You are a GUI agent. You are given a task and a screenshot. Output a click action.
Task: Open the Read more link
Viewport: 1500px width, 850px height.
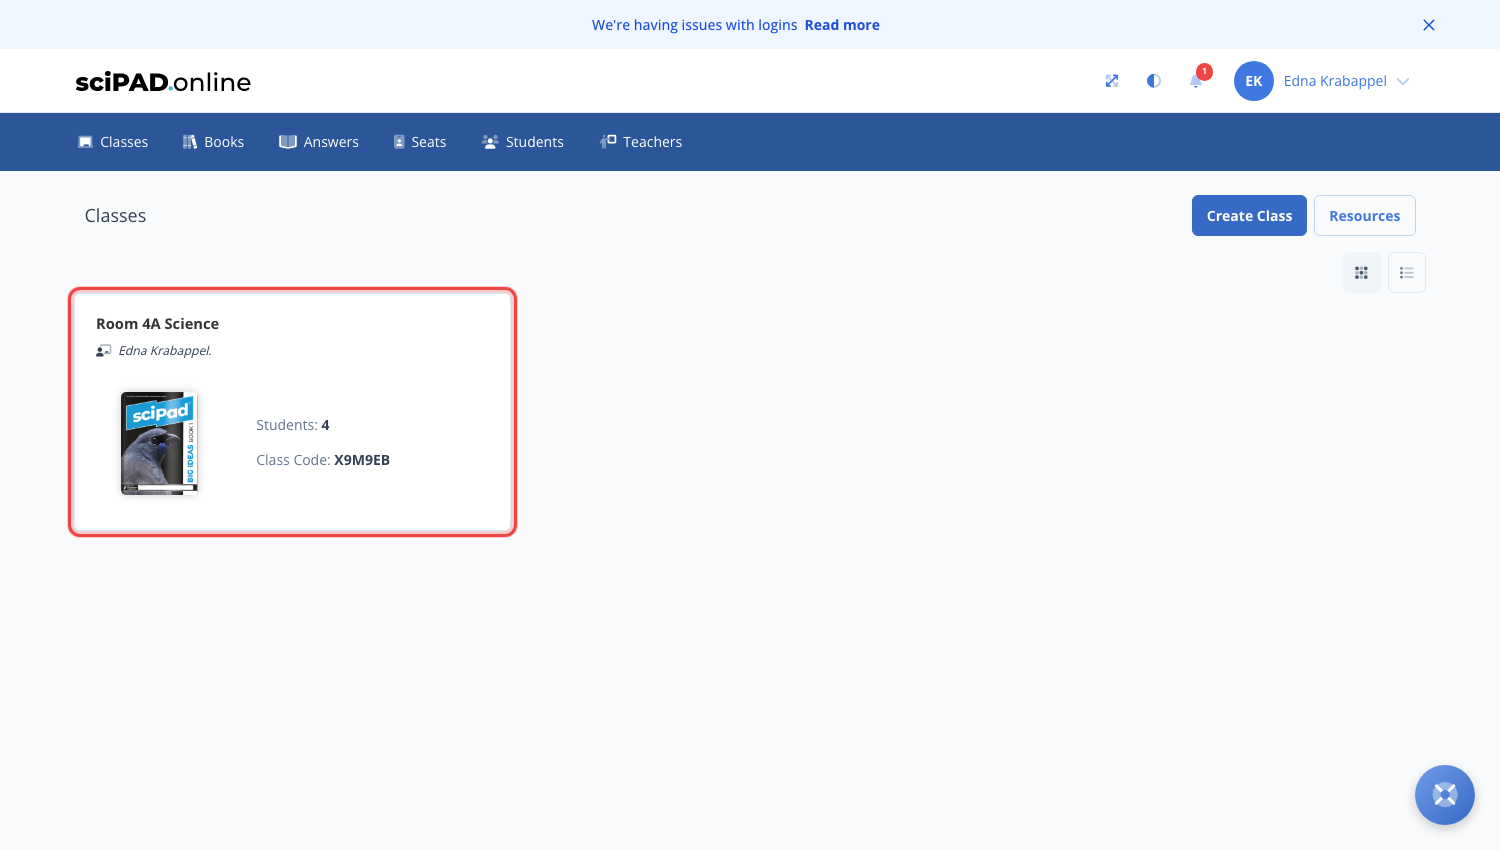[x=842, y=25]
